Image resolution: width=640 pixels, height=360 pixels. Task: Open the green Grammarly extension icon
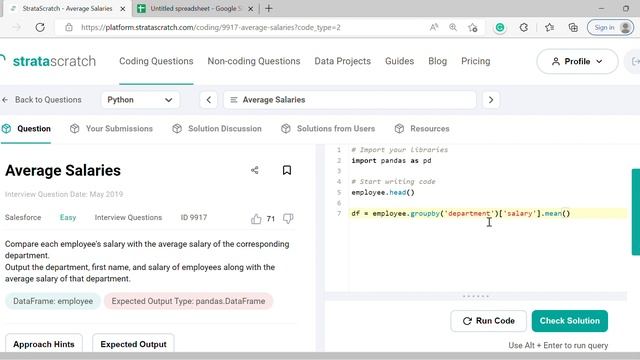500,27
